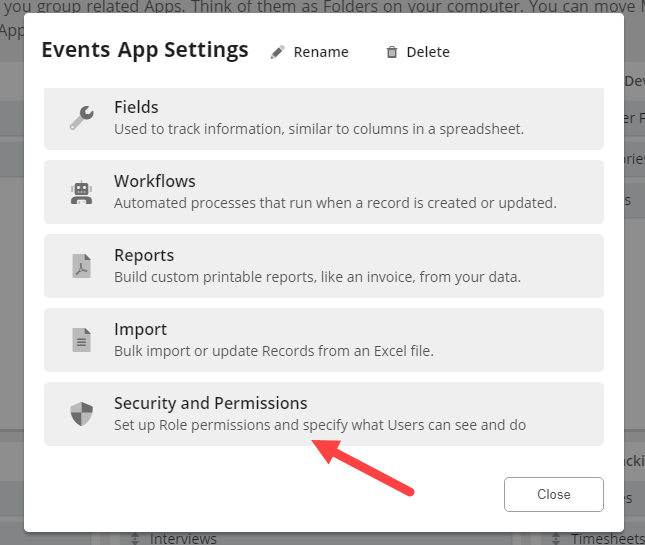Image resolution: width=645 pixels, height=545 pixels.
Task: Click the "Set up Role permissions" description
Action: tap(320, 425)
